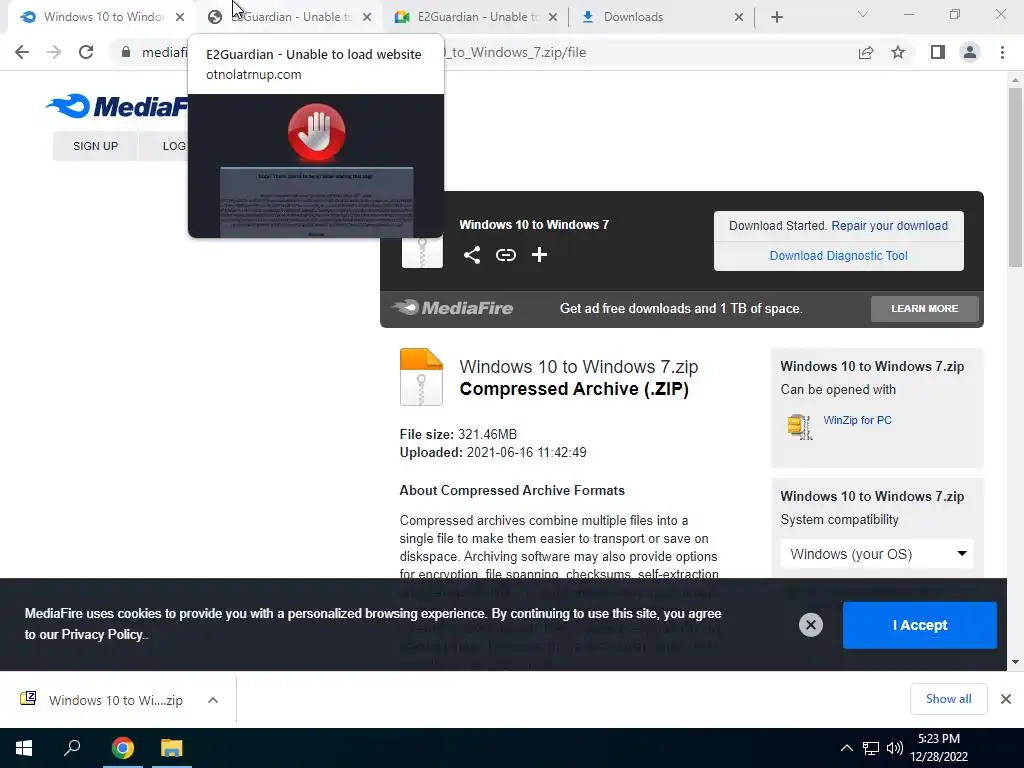Viewport: 1024px width, 768px height.
Task: Open the Chrome profile avatar
Action: [x=970, y=52]
